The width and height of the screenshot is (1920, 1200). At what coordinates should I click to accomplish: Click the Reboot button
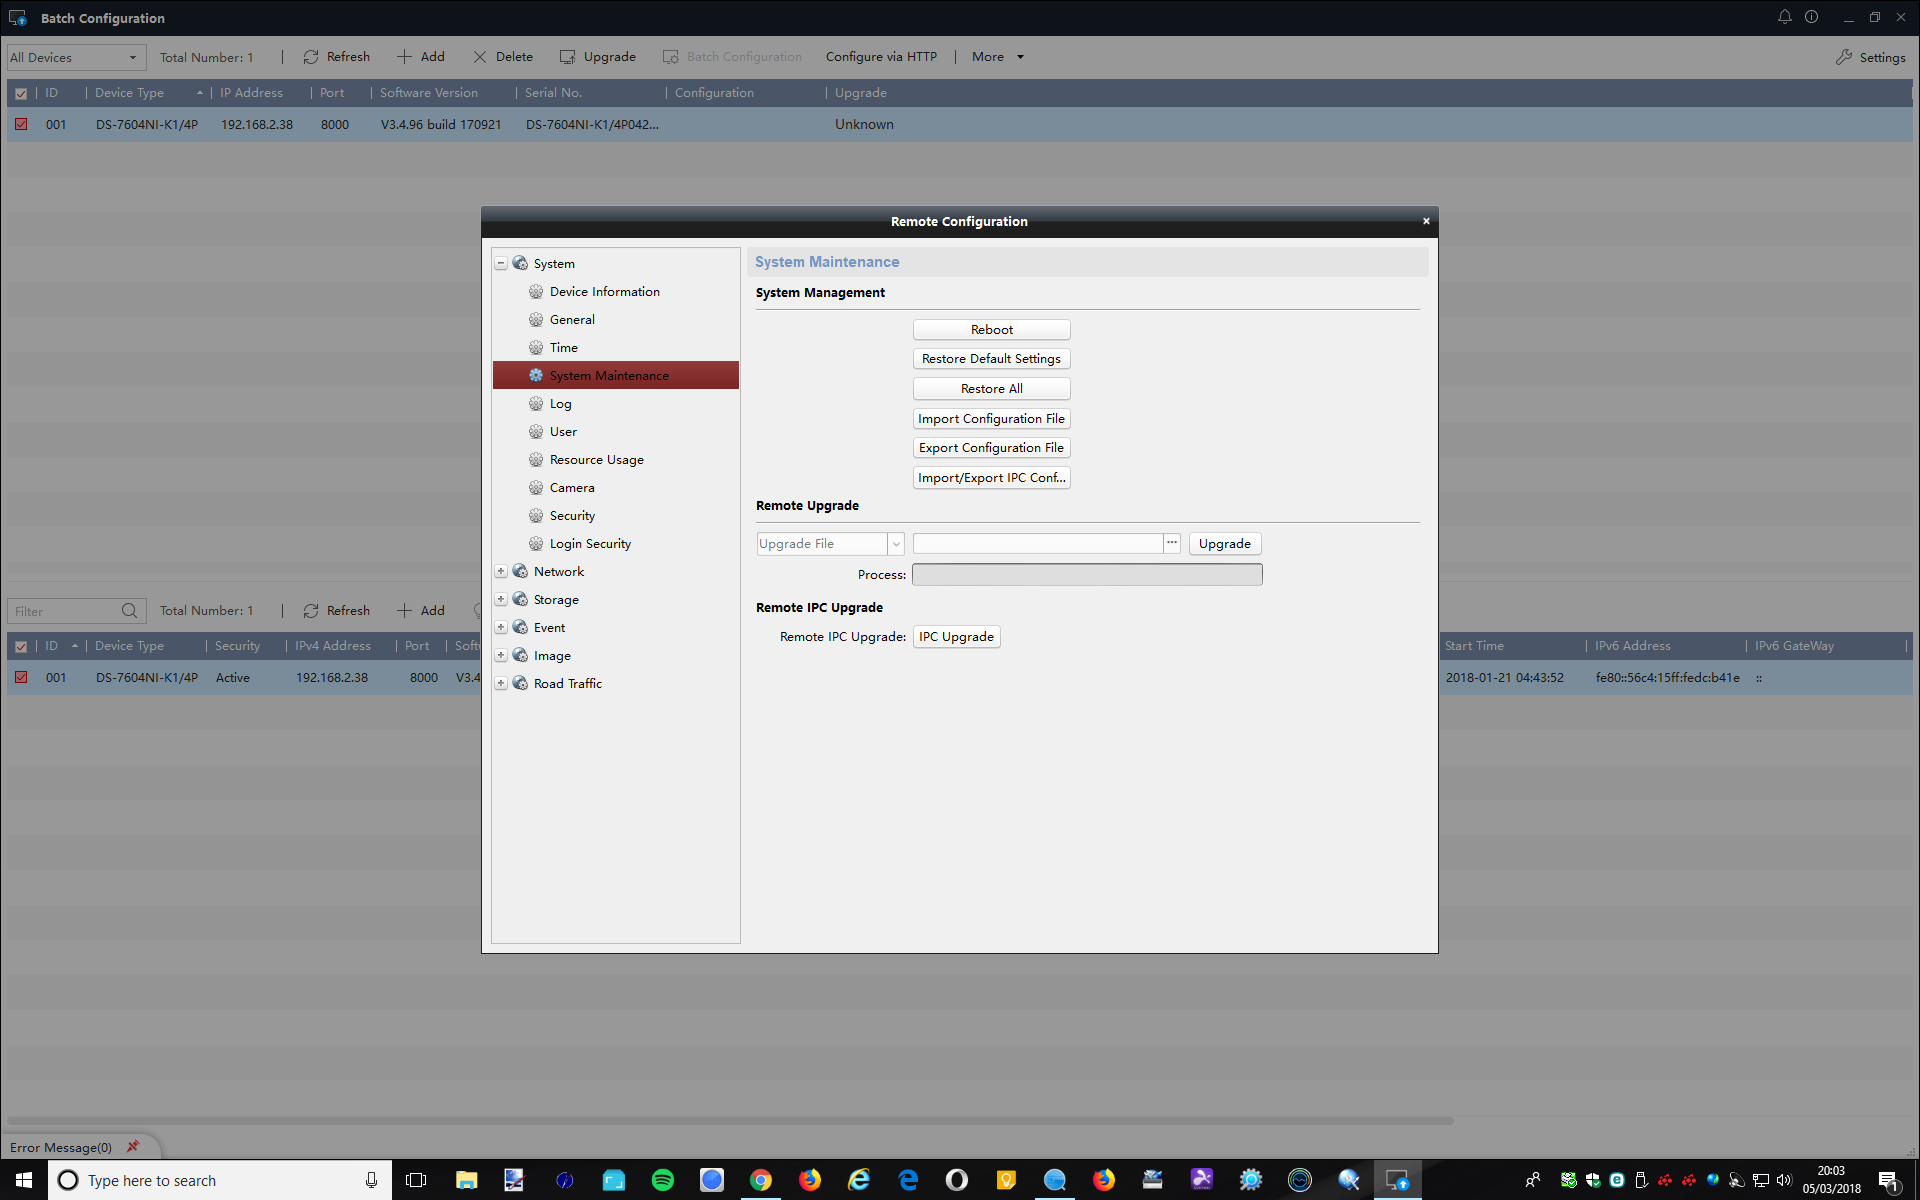point(991,329)
